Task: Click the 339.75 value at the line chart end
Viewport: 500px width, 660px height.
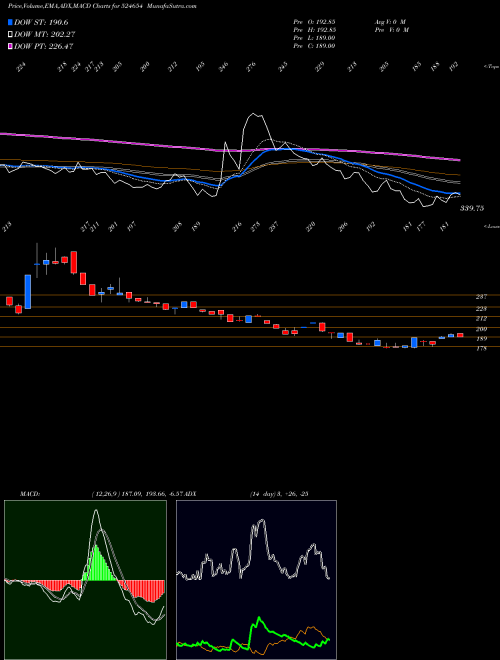Action: (x=472, y=208)
